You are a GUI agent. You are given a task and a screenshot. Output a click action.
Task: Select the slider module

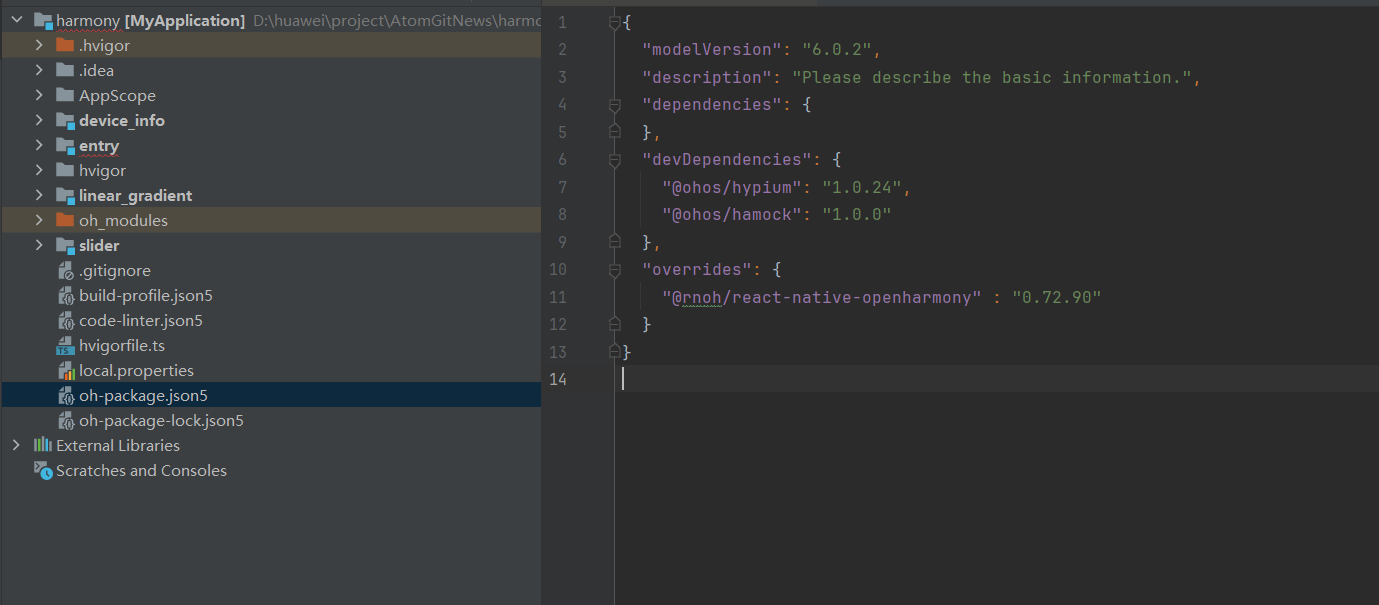point(99,245)
